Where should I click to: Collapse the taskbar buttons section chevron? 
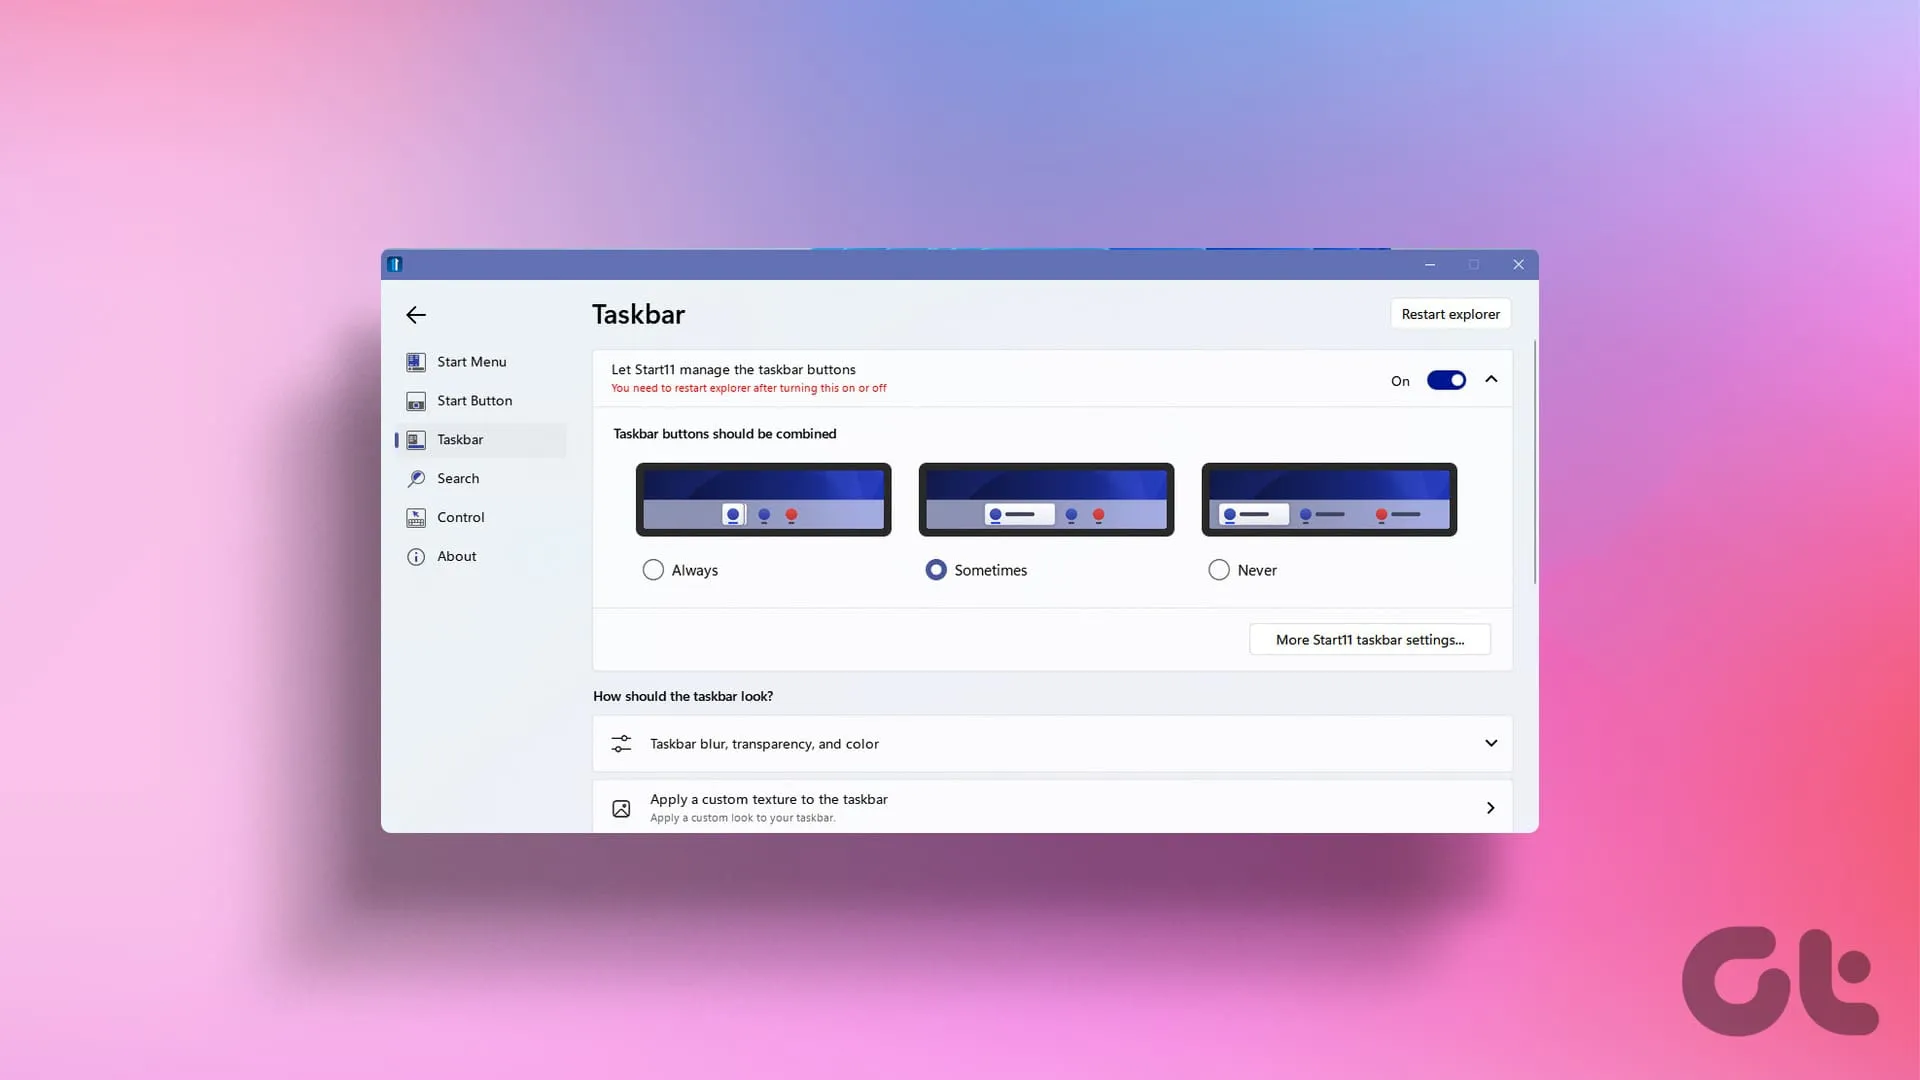point(1491,379)
